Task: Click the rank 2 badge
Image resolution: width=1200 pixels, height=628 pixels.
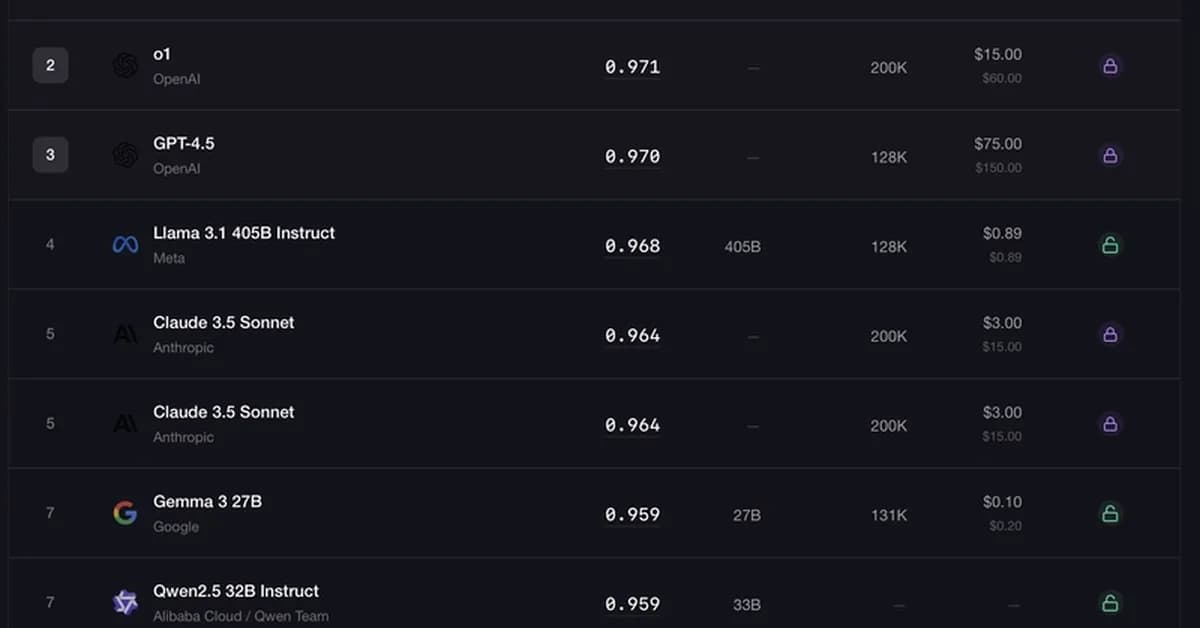Action: click(x=50, y=67)
